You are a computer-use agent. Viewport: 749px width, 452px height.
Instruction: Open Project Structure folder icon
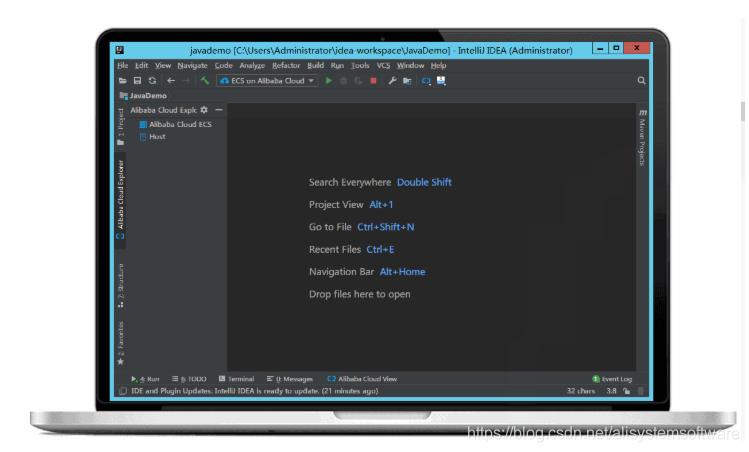(407, 81)
